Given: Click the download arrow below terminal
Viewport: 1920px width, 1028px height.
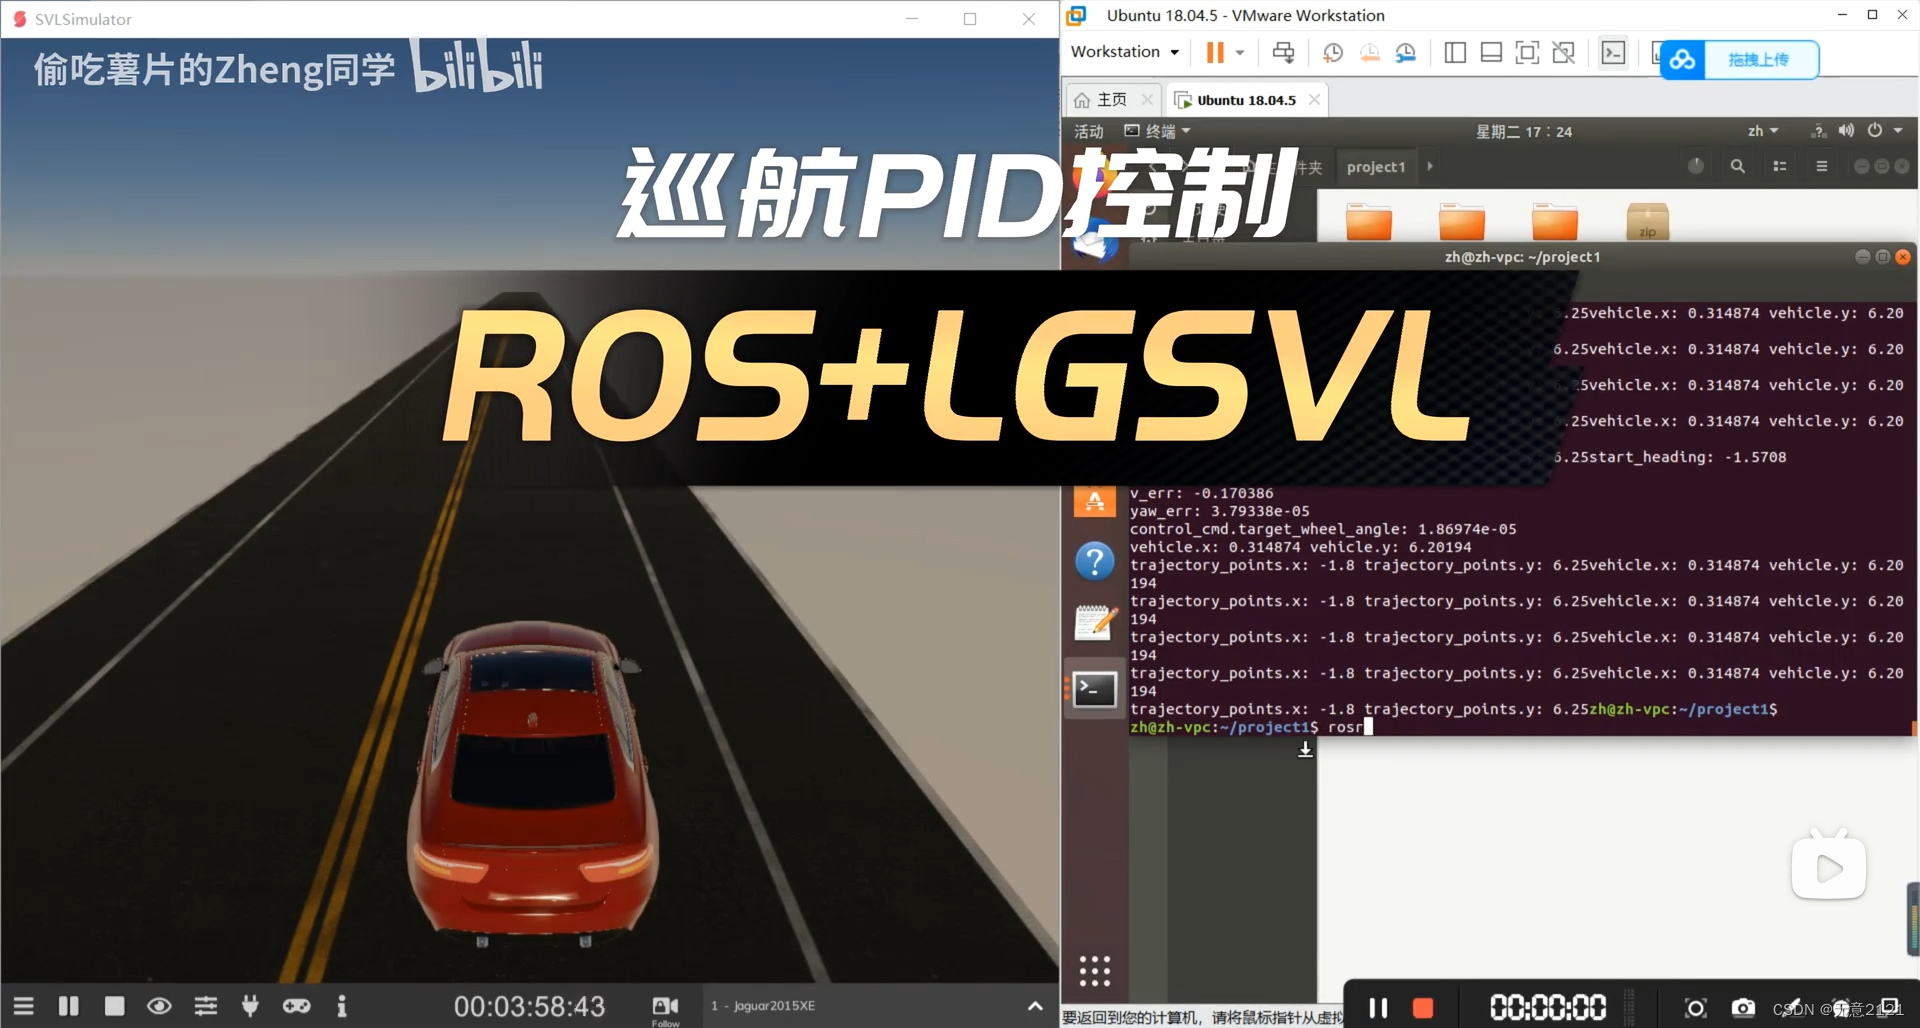Looking at the screenshot, I should (x=1305, y=749).
